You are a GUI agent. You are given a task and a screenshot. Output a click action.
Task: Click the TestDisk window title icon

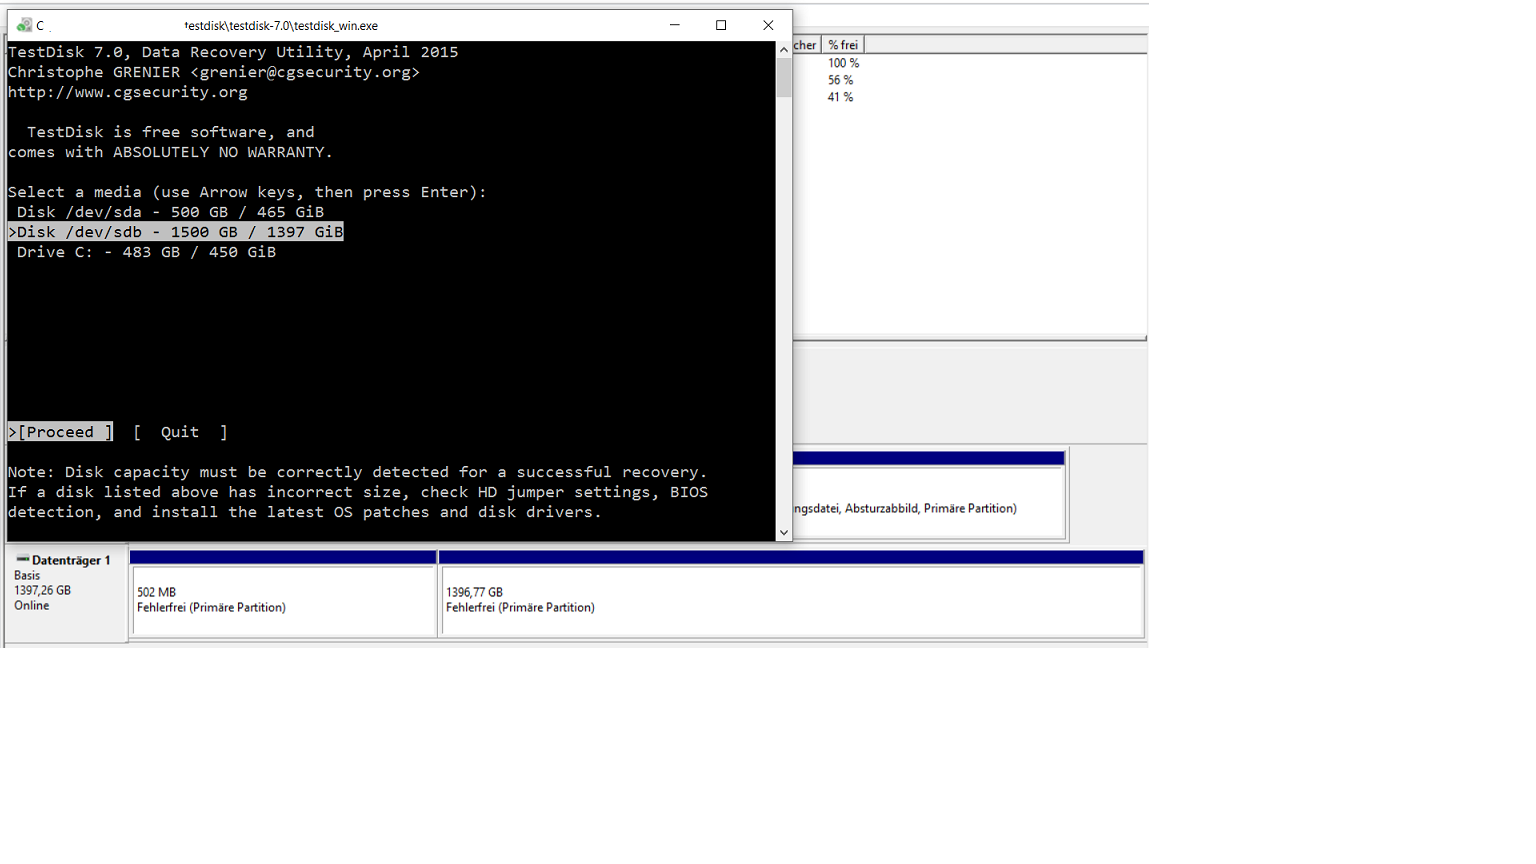pos(24,25)
